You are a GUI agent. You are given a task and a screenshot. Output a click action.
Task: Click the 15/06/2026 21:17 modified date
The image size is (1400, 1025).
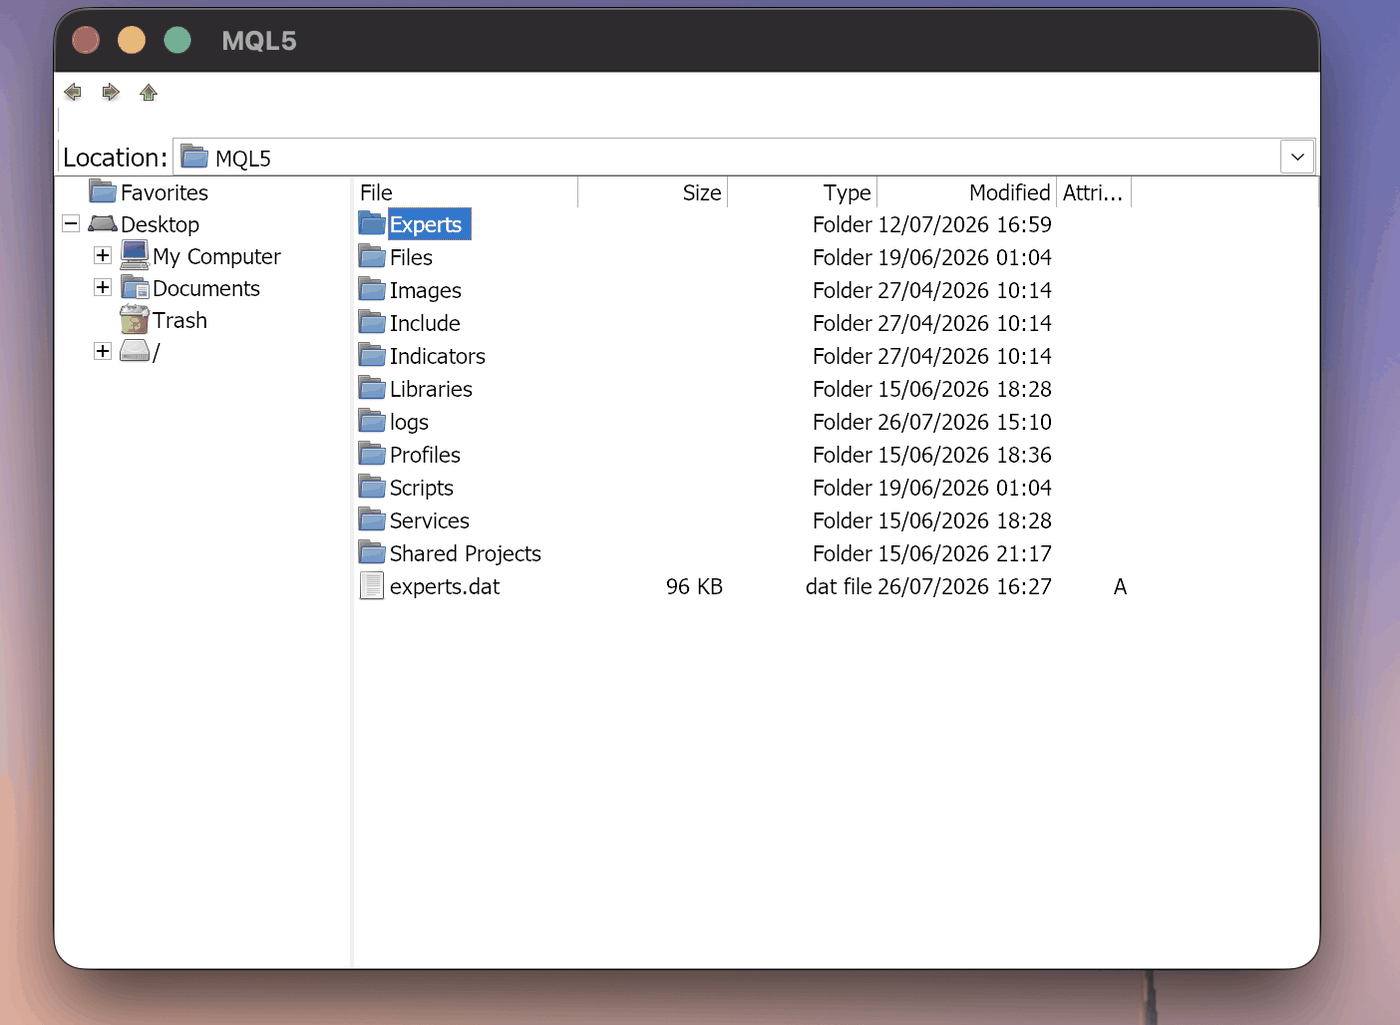pyautogui.click(x=965, y=554)
